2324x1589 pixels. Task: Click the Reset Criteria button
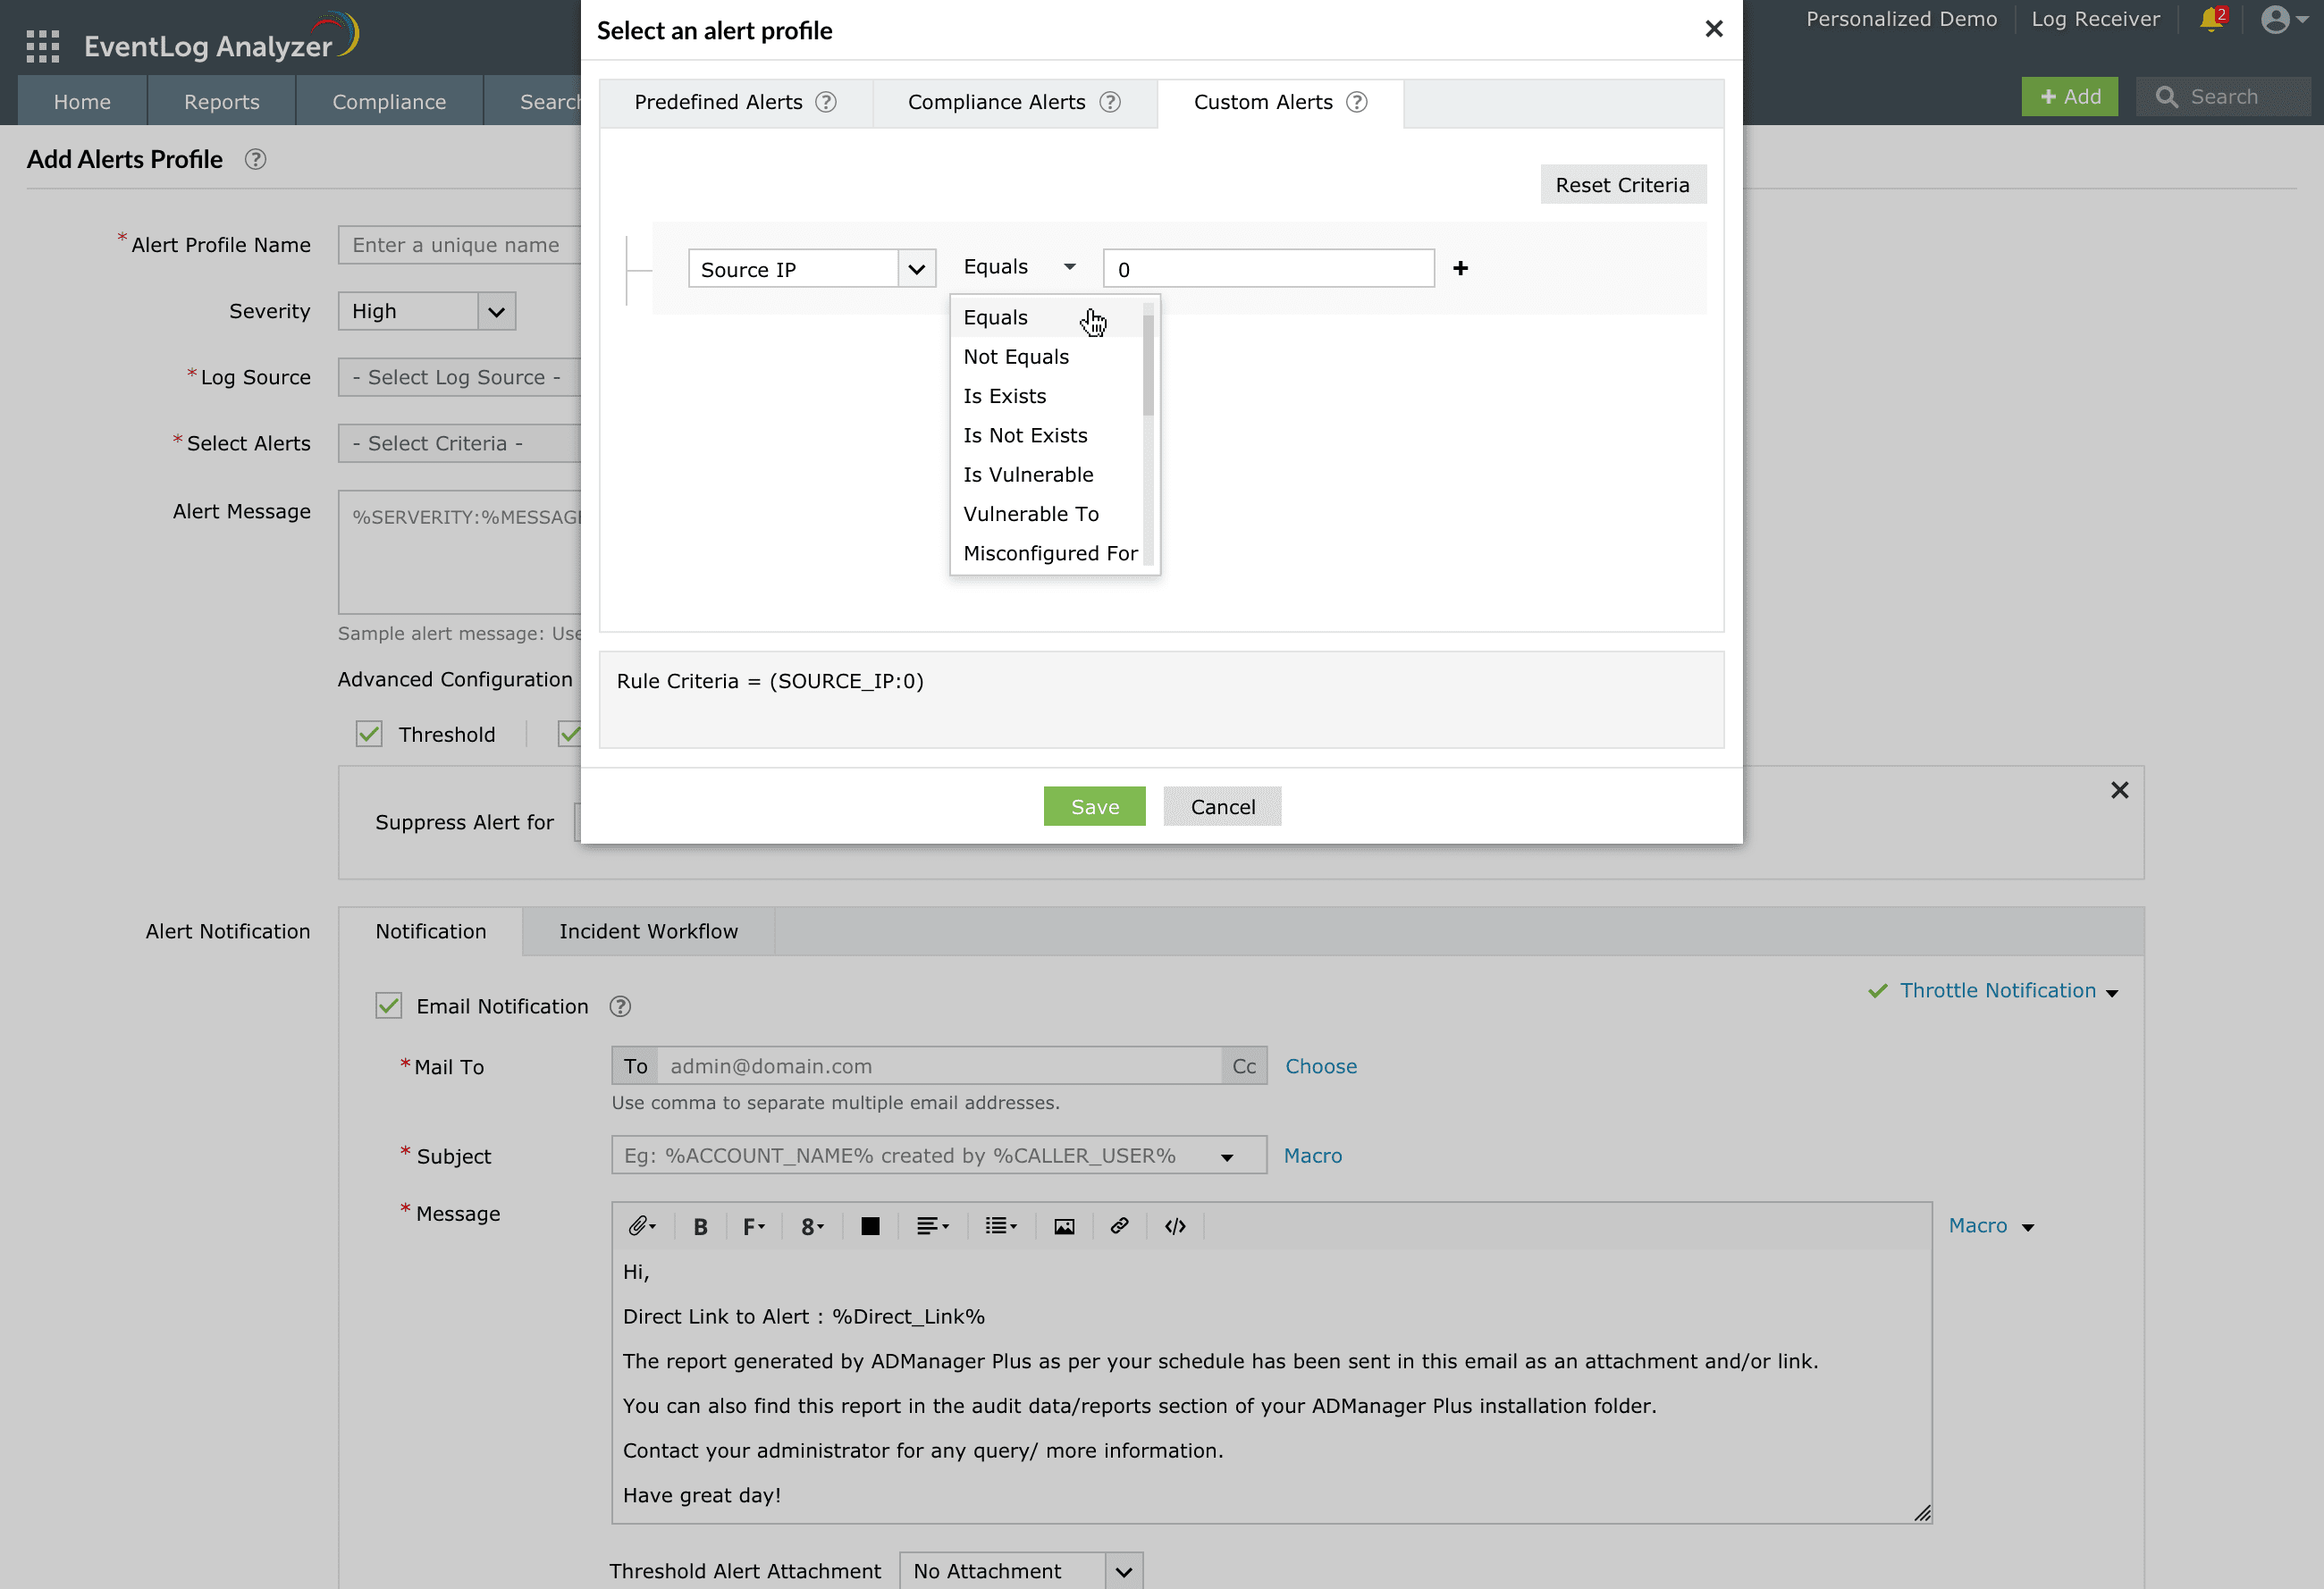1622,185
